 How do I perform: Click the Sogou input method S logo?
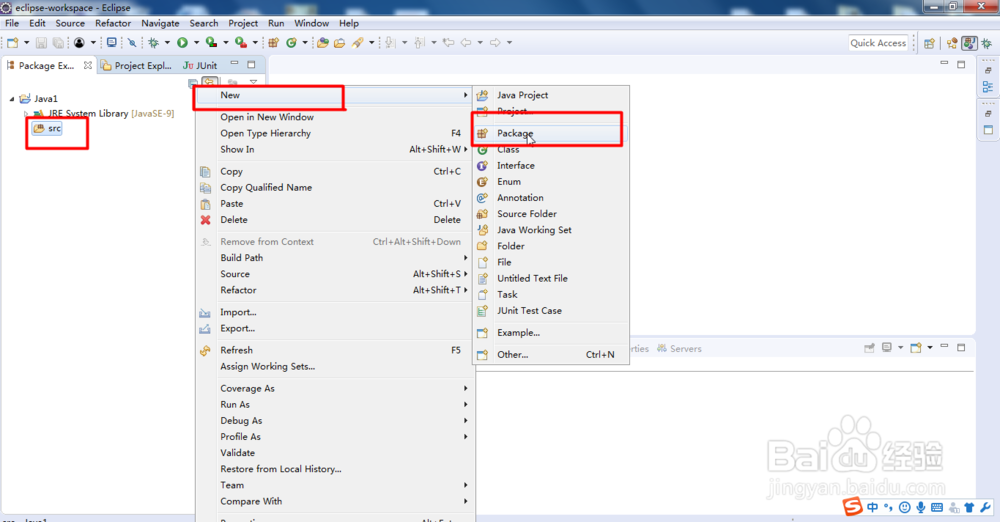(853, 507)
